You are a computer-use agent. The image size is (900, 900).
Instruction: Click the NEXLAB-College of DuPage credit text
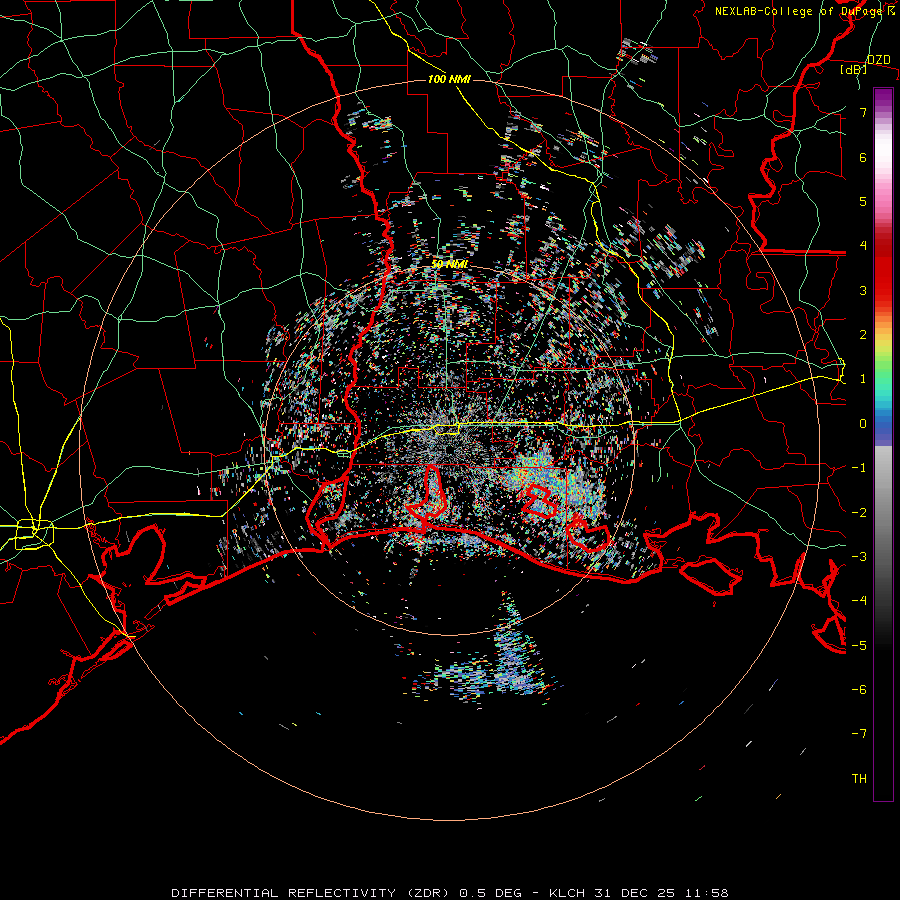coord(804,11)
